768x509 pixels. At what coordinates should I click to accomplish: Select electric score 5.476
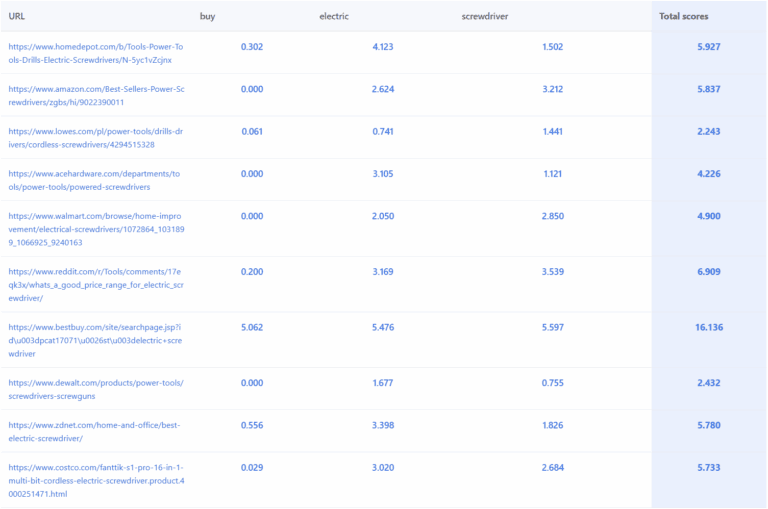coord(383,327)
